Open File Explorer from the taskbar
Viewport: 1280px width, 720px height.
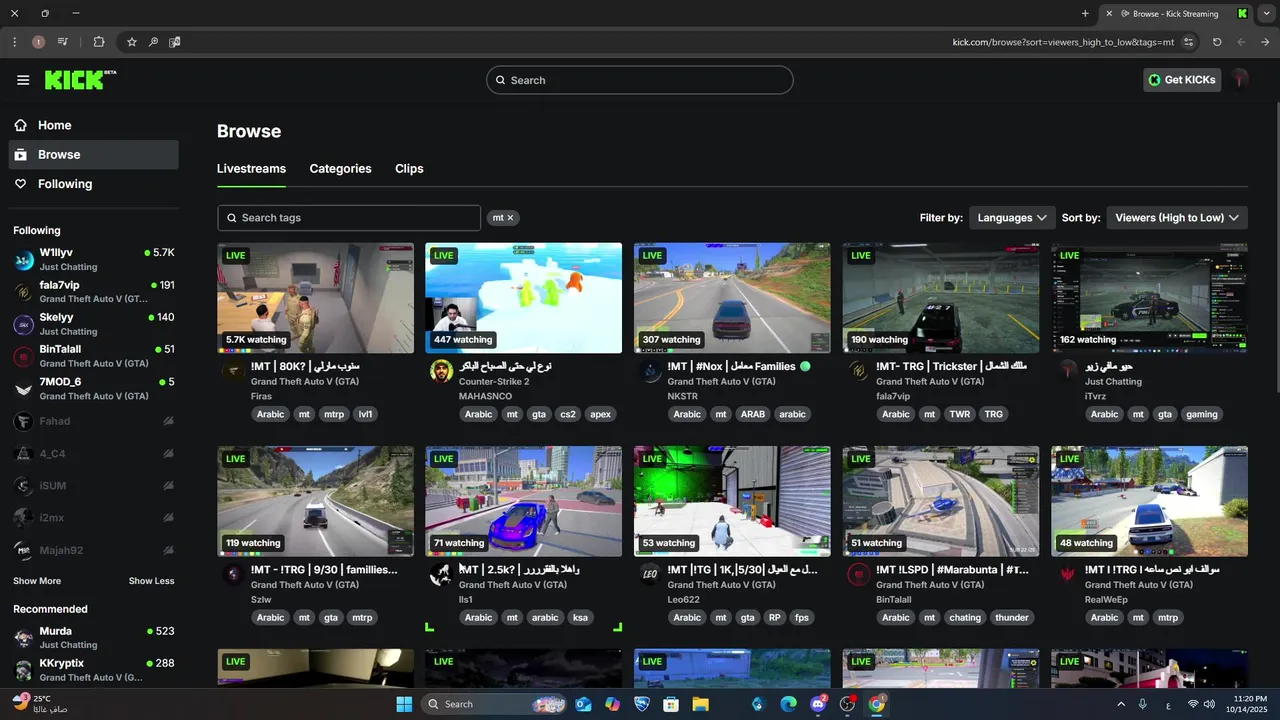[x=700, y=704]
